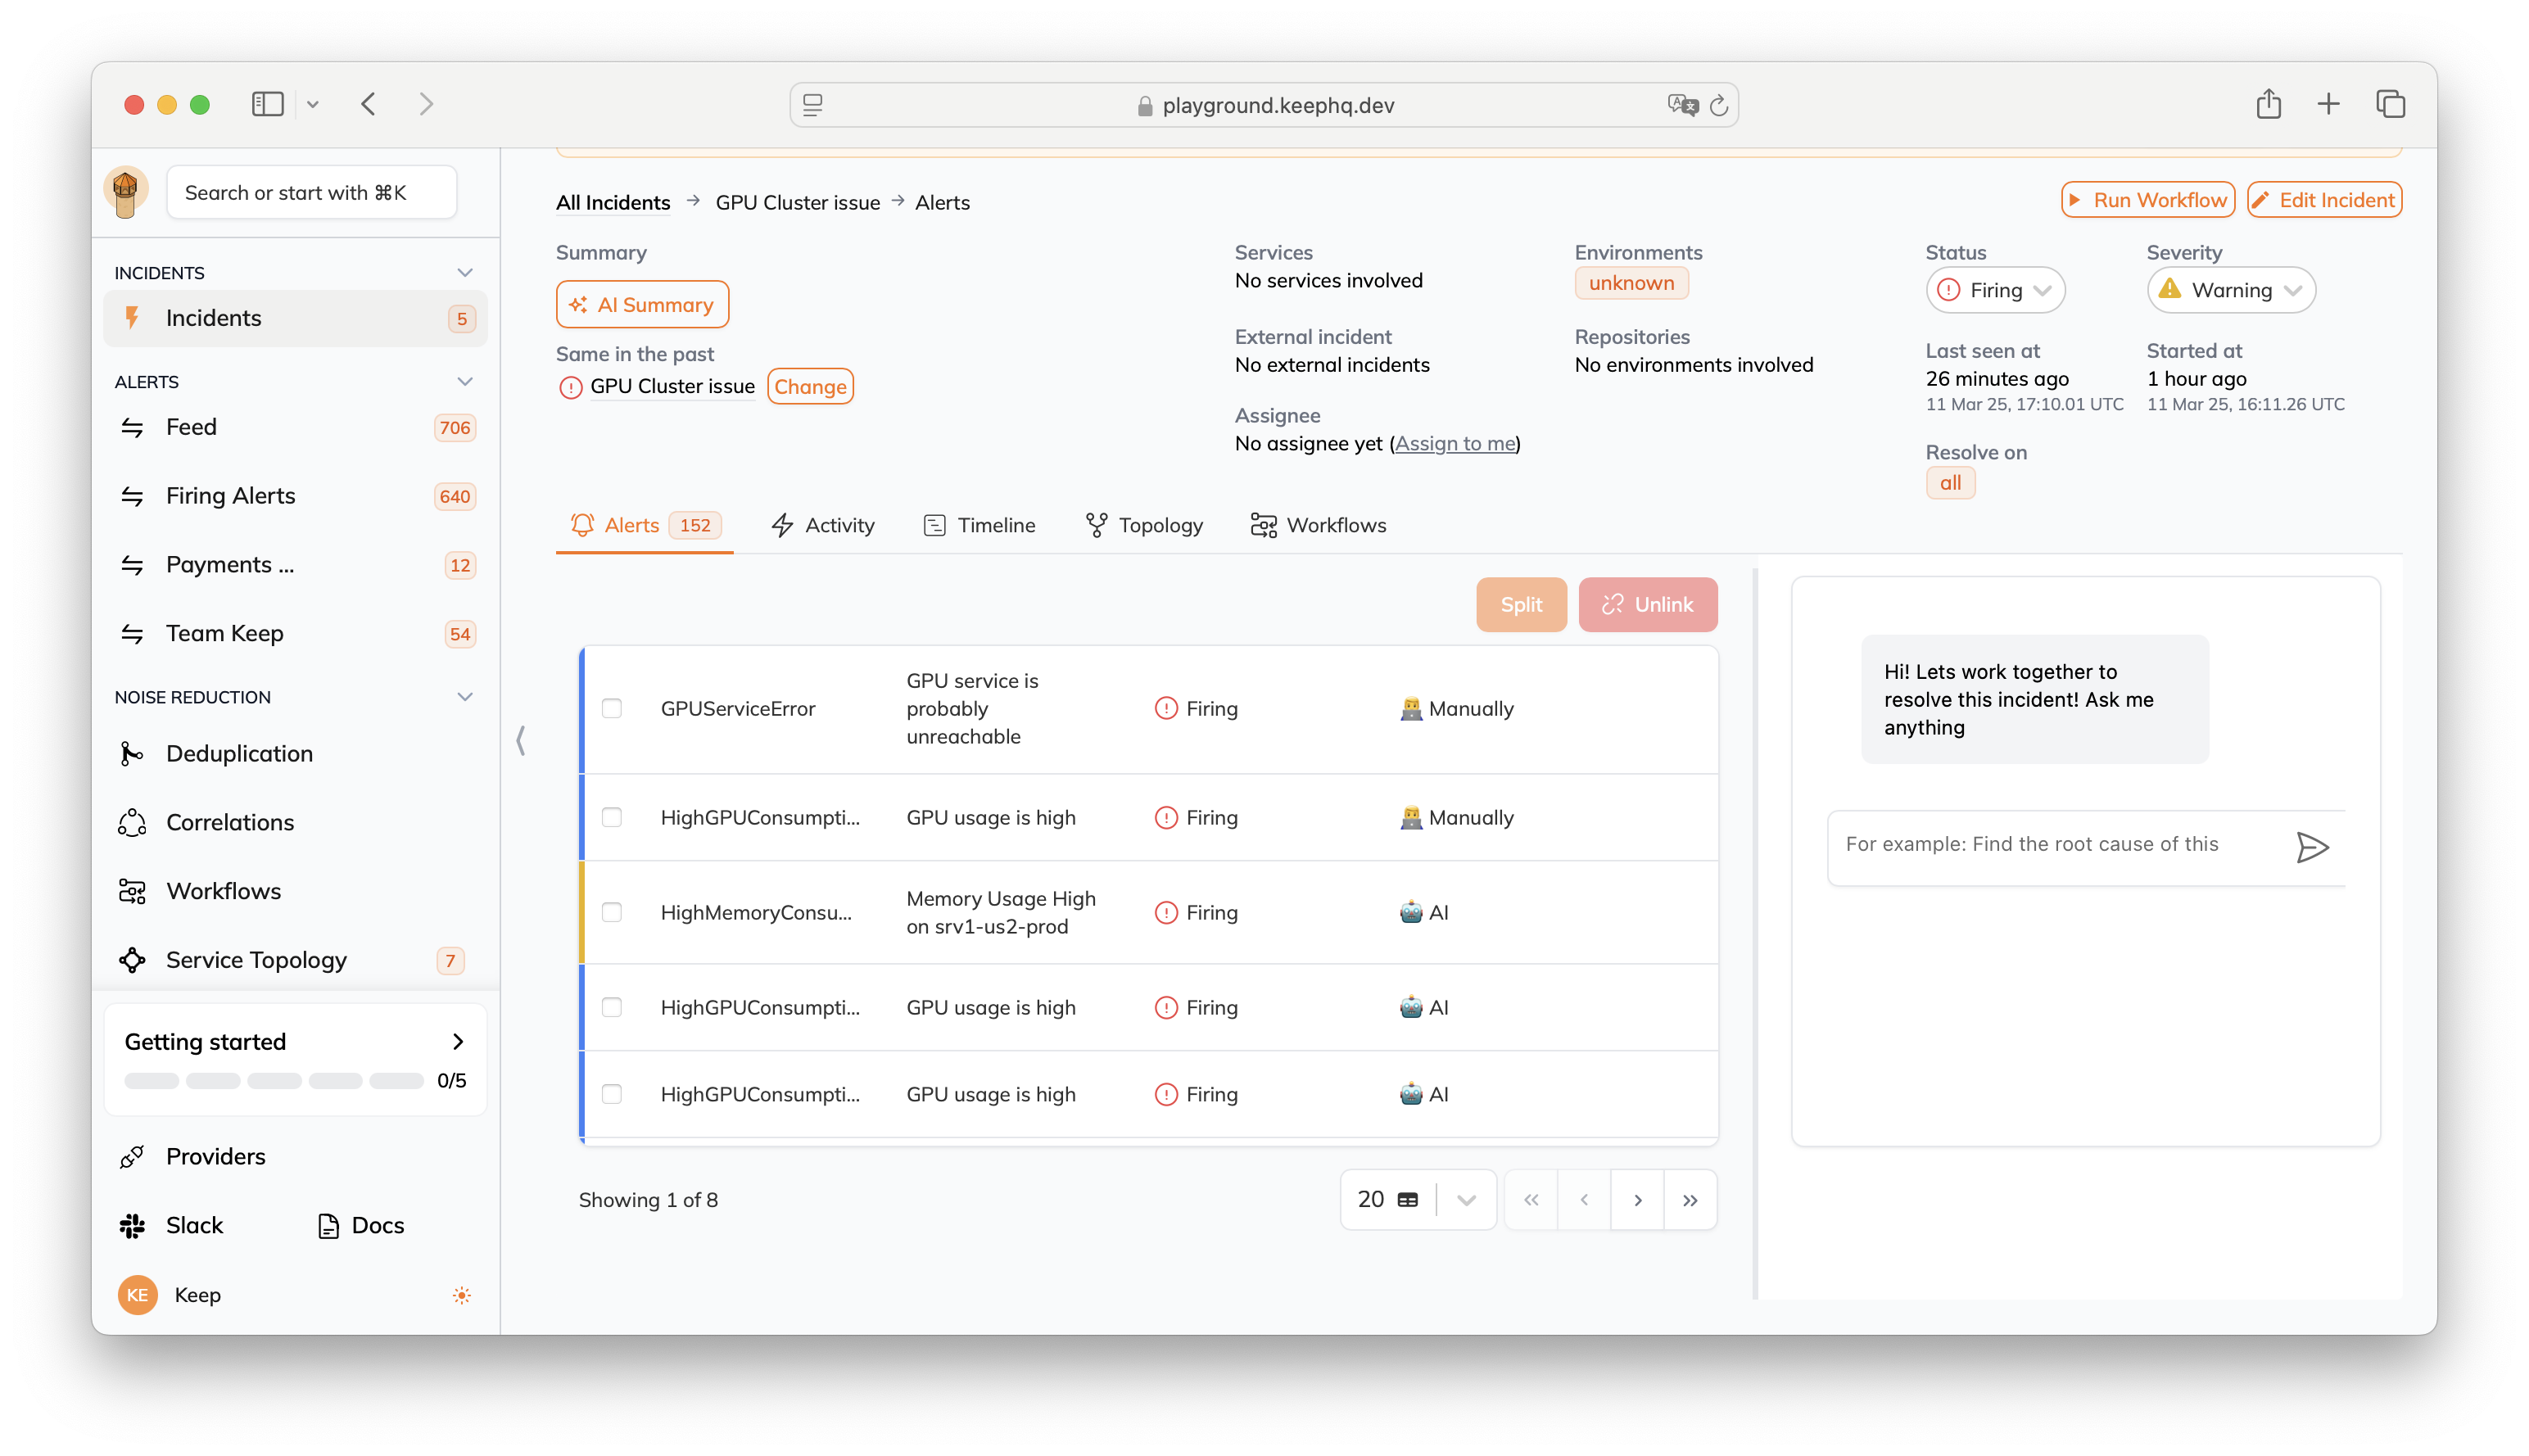Open the Firing status dropdown
The image size is (2529, 1456).
coord(1995,291)
